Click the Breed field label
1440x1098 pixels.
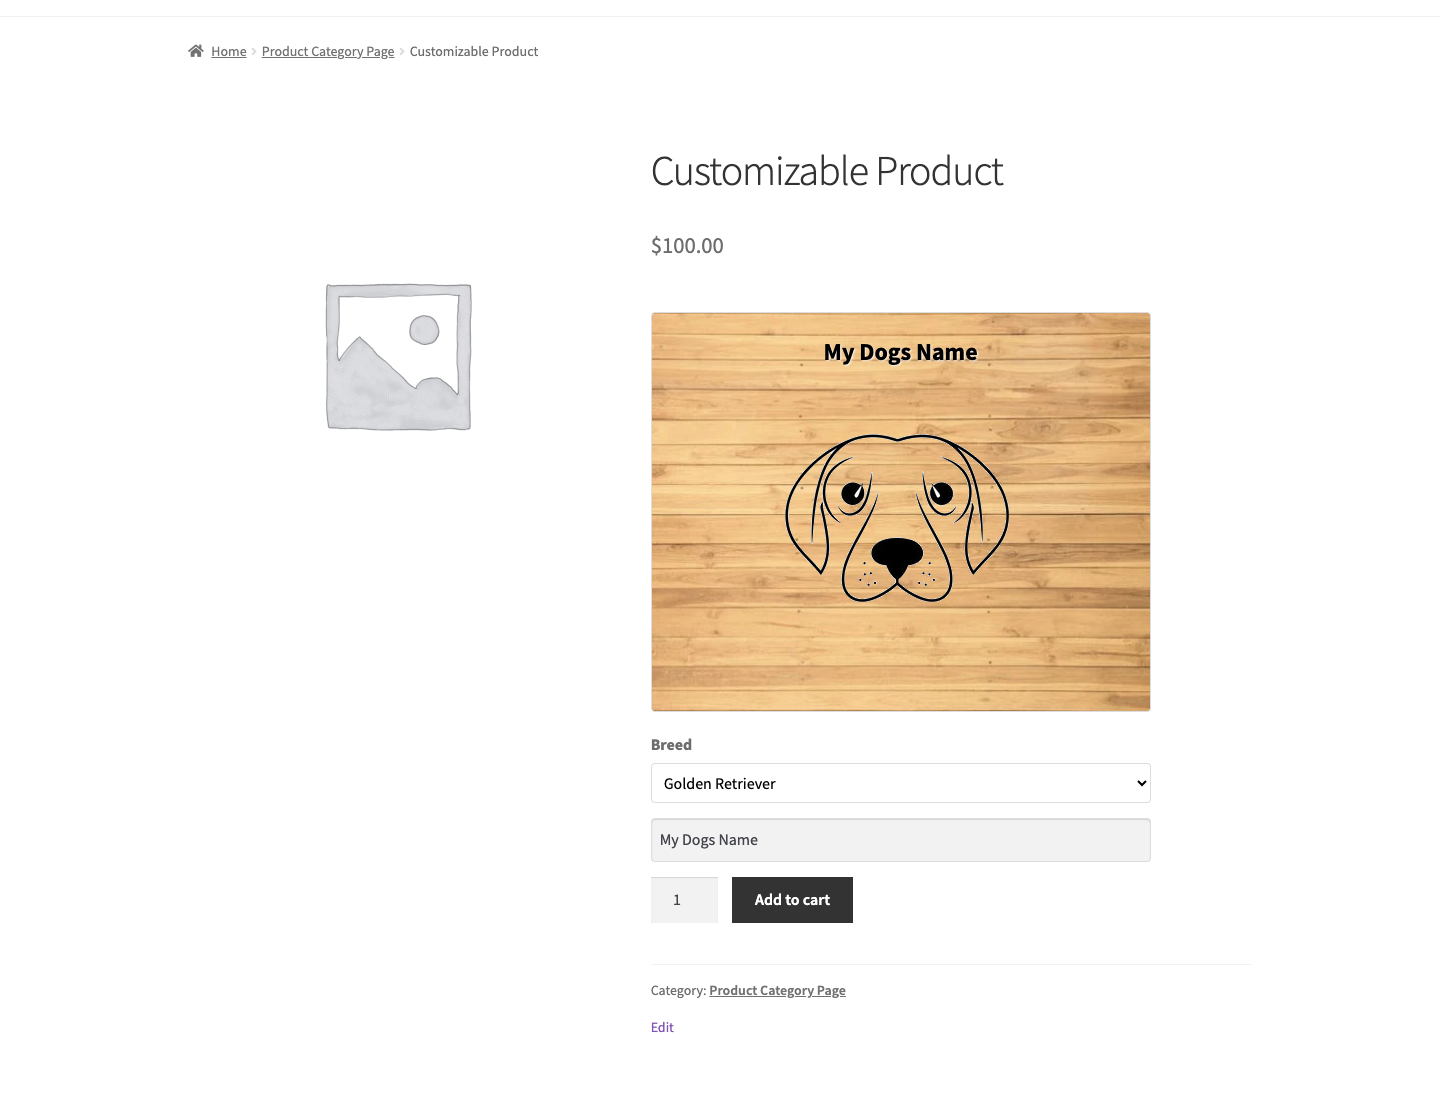point(671,745)
